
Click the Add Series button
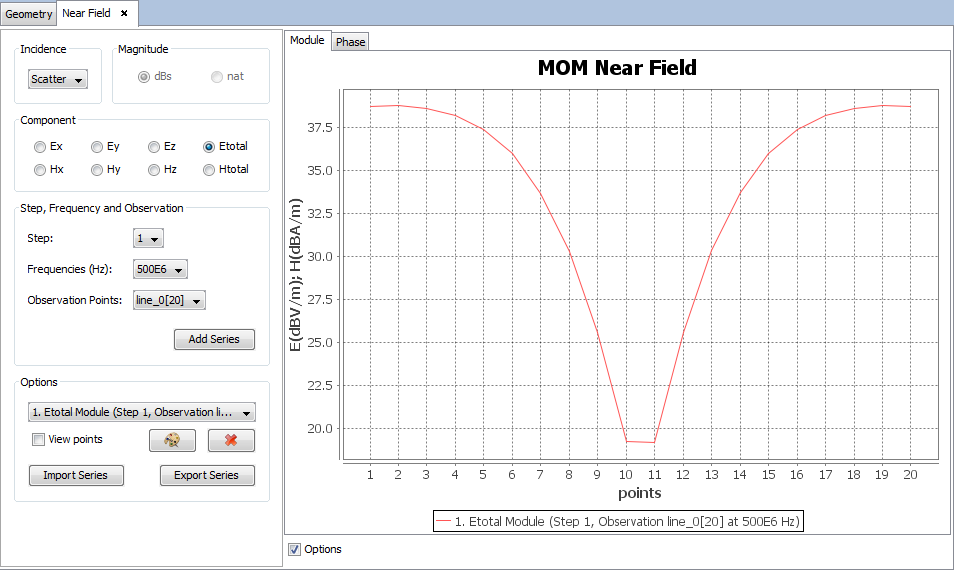point(214,339)
